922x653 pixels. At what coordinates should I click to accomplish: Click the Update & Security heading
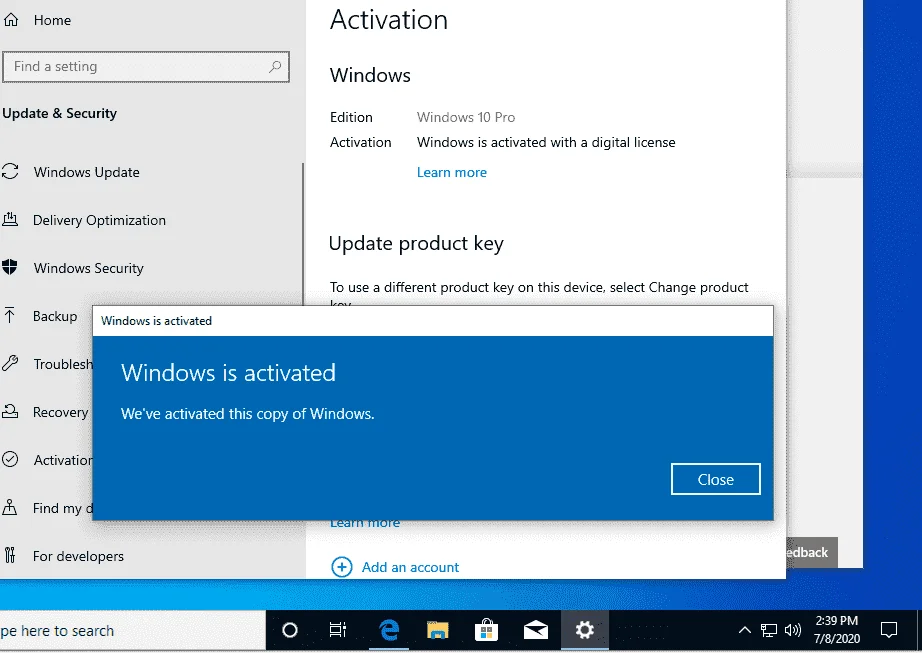(x=59, y=113)
